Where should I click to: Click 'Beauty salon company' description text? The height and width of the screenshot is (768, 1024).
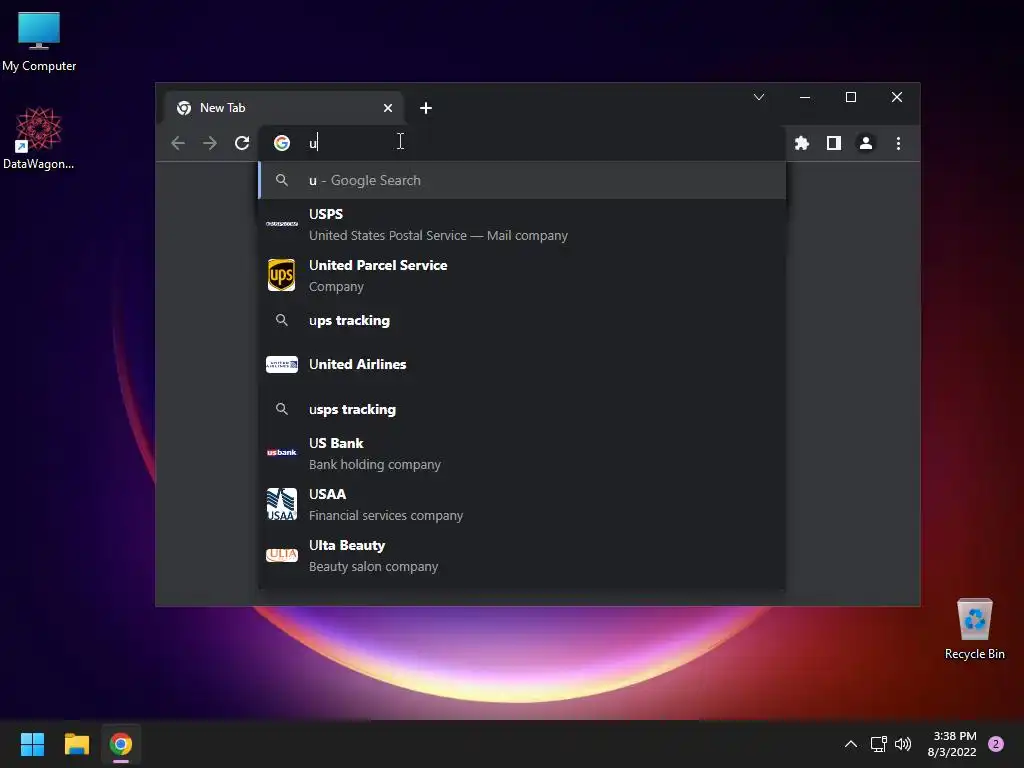pyautogui.click(x=374, y=567)
